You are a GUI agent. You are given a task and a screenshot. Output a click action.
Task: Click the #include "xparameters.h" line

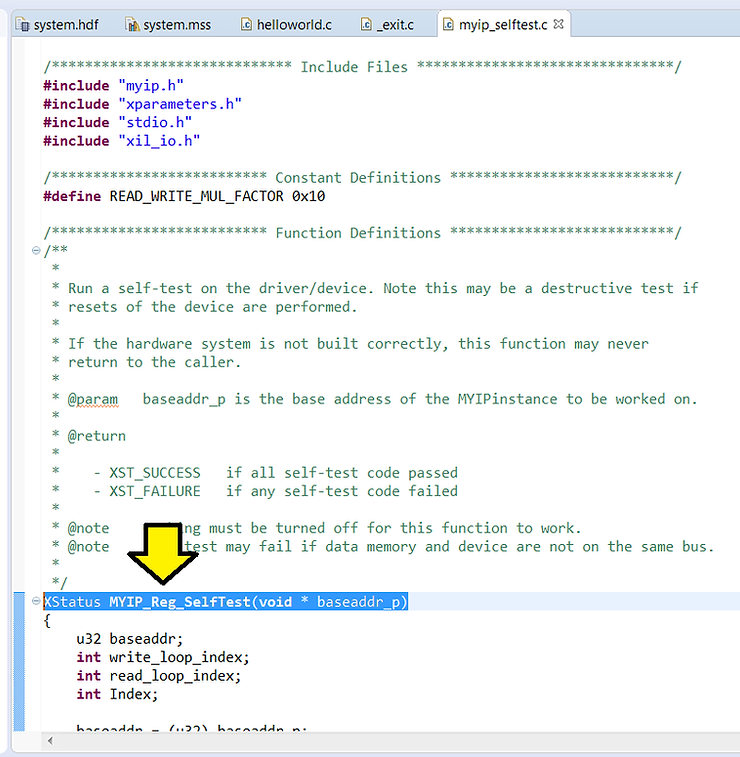142,104
